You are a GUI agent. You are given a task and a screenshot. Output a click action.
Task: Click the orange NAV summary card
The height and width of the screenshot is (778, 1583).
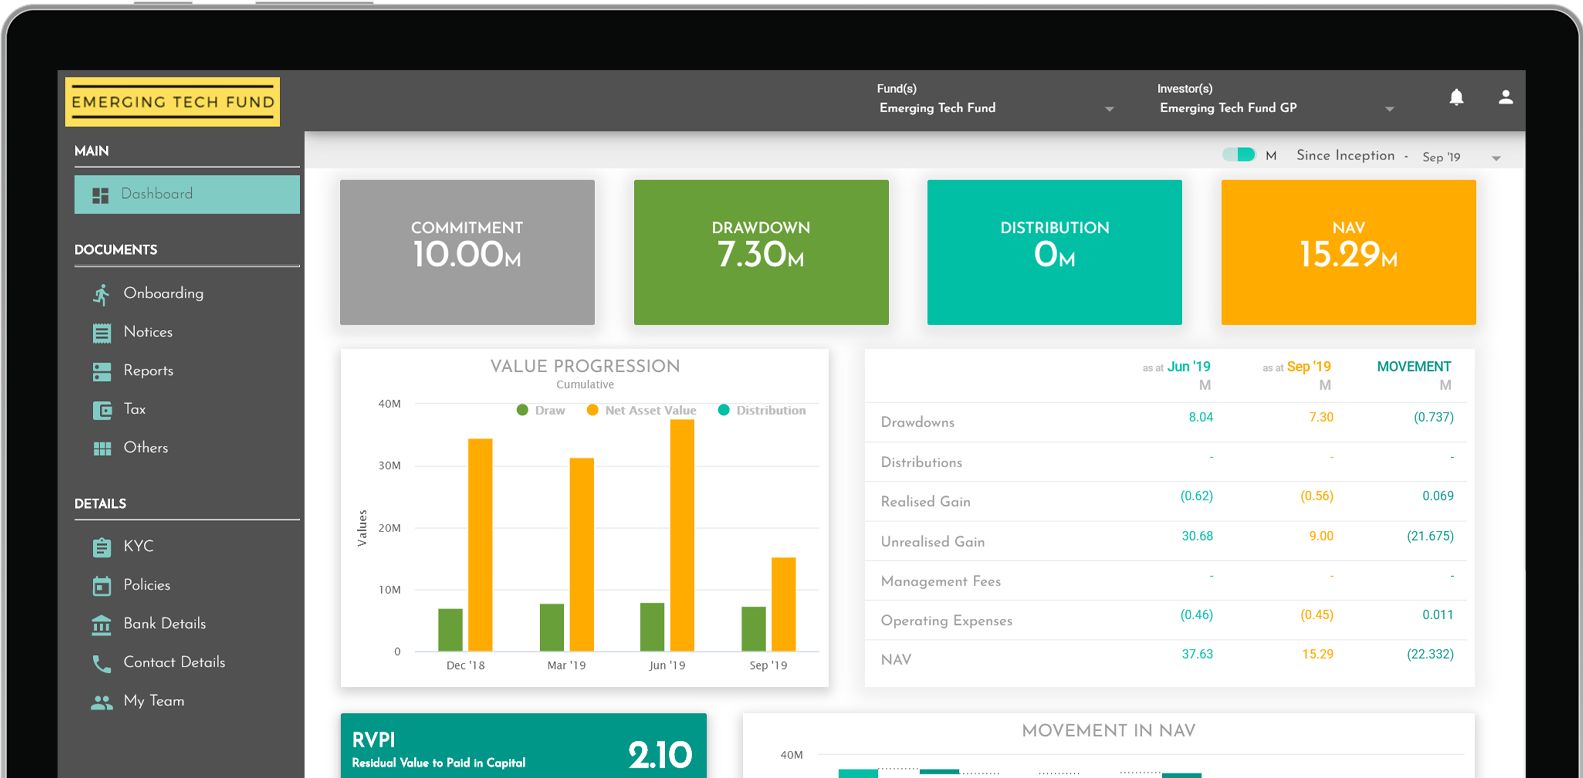pos(1348,252)
